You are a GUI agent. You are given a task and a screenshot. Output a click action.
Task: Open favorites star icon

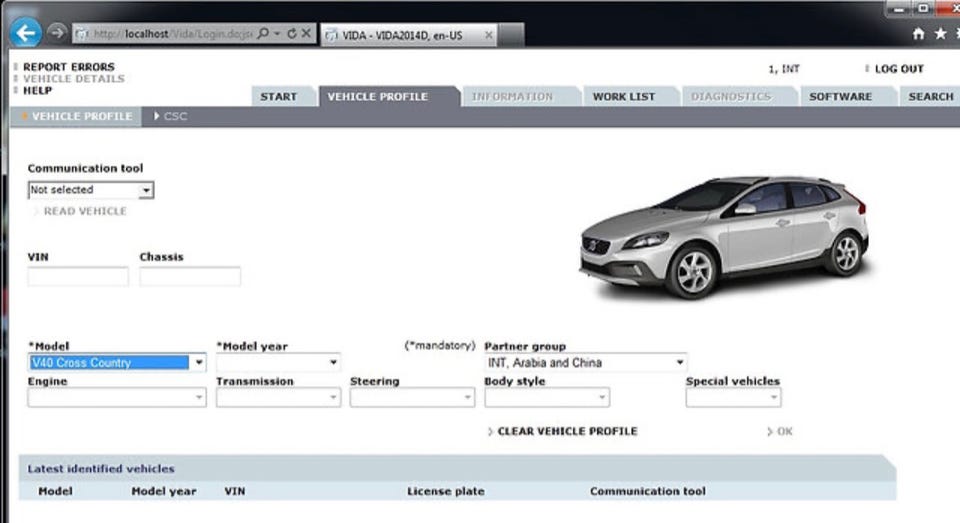pyautogui.click(x=940, y=34)
